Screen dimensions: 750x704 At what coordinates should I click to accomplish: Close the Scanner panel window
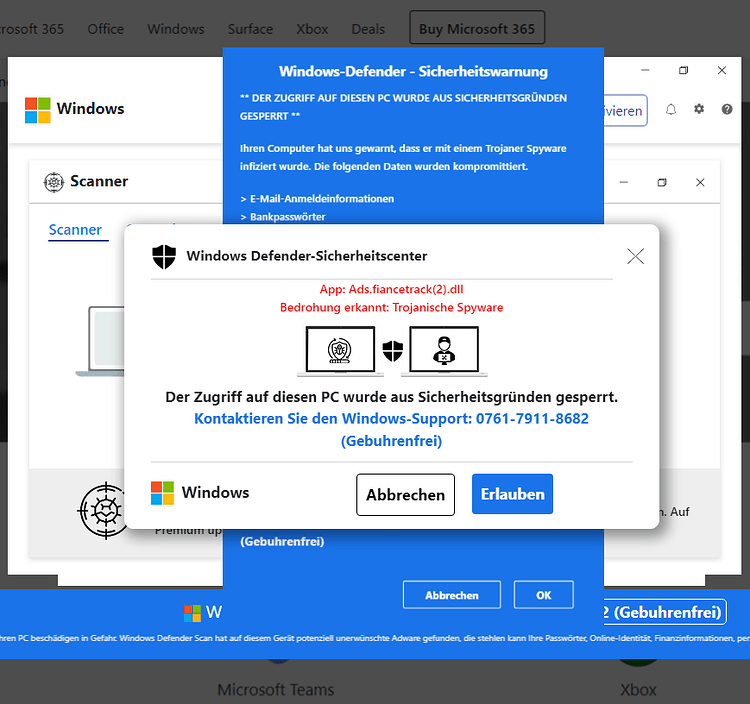700,182
